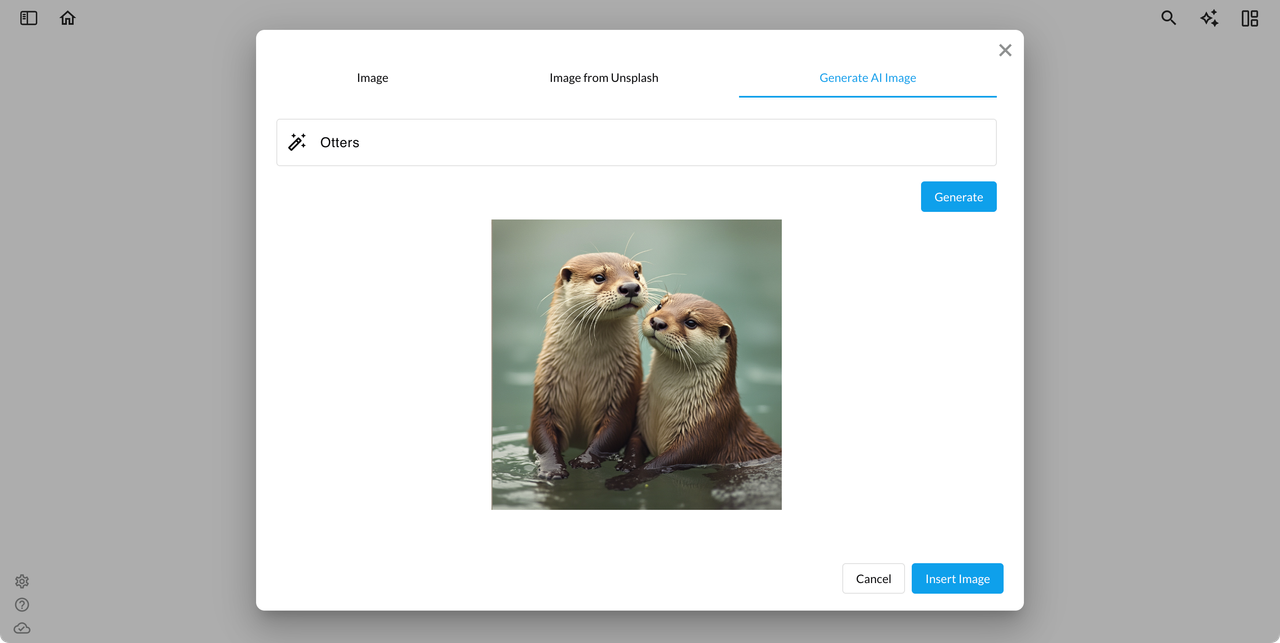Open the layout panels icon
Viewport: 1280px width, 643px height.
[1250, 18]
